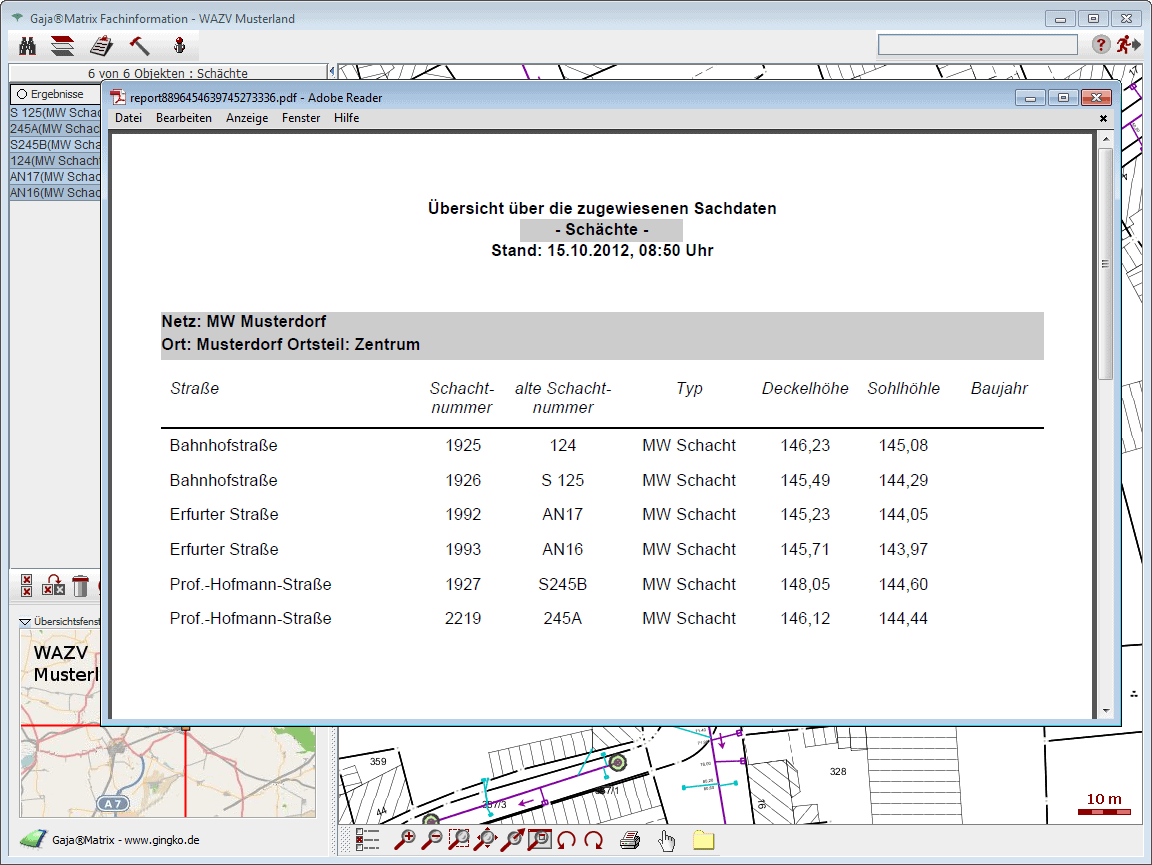Collapse the left panel with arrow
This screenshot has width=1152, height=865.
[331, 72]
